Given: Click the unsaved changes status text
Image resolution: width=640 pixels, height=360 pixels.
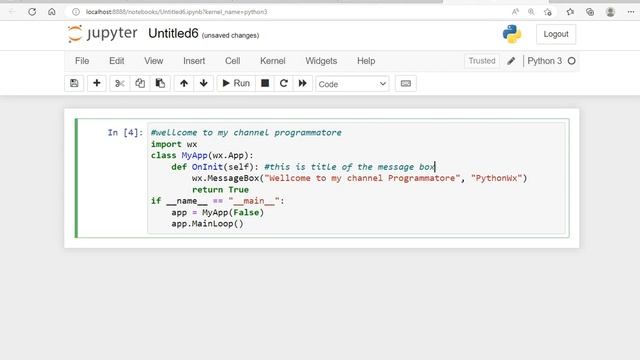Looking at the screenshot, I should pyautogui.click(x=231, y=36).
